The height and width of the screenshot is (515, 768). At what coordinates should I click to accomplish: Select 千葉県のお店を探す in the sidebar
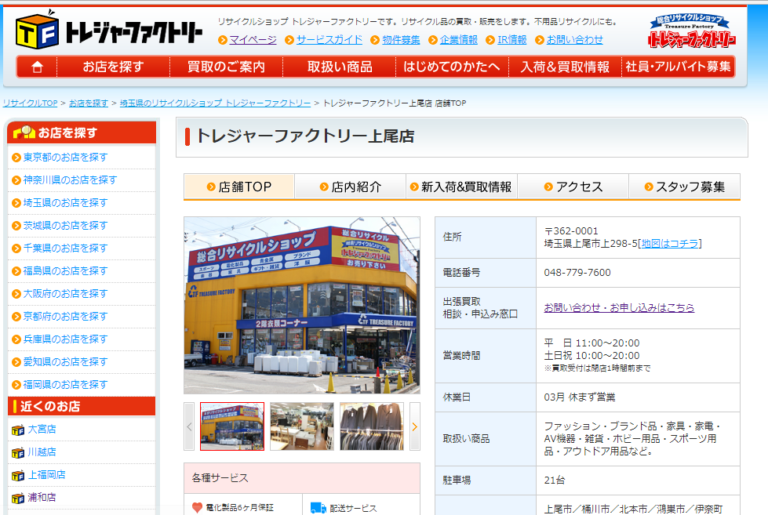pos(65,248)
